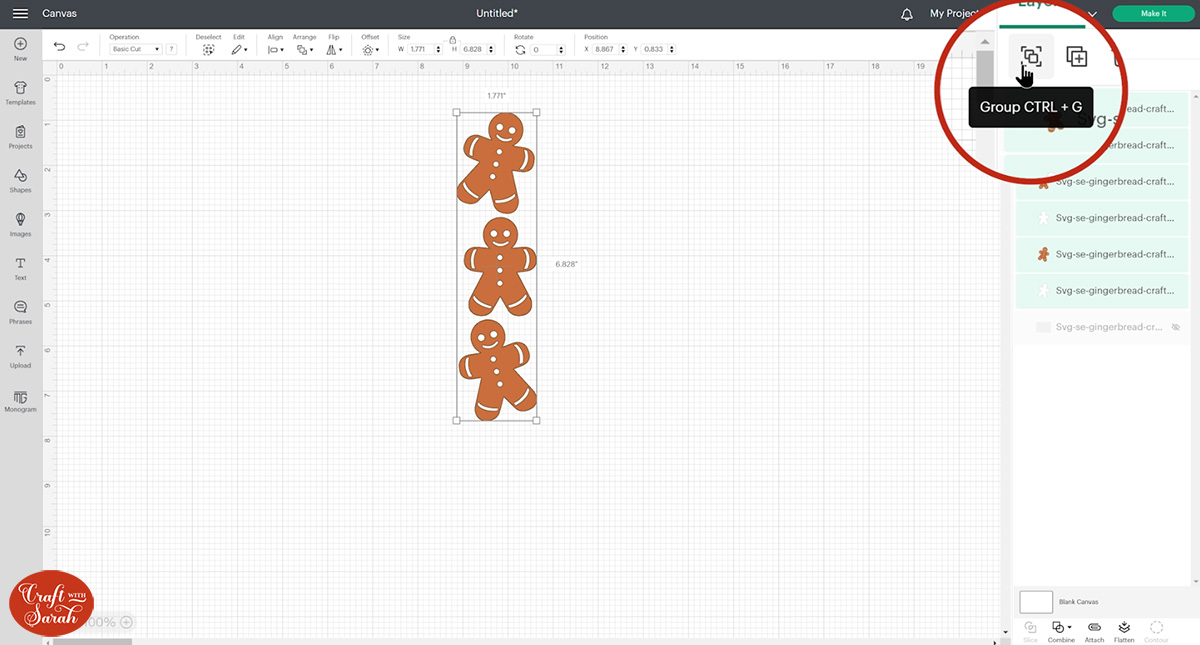
Task: Click the Attach icon
Action: point(1094,628)
